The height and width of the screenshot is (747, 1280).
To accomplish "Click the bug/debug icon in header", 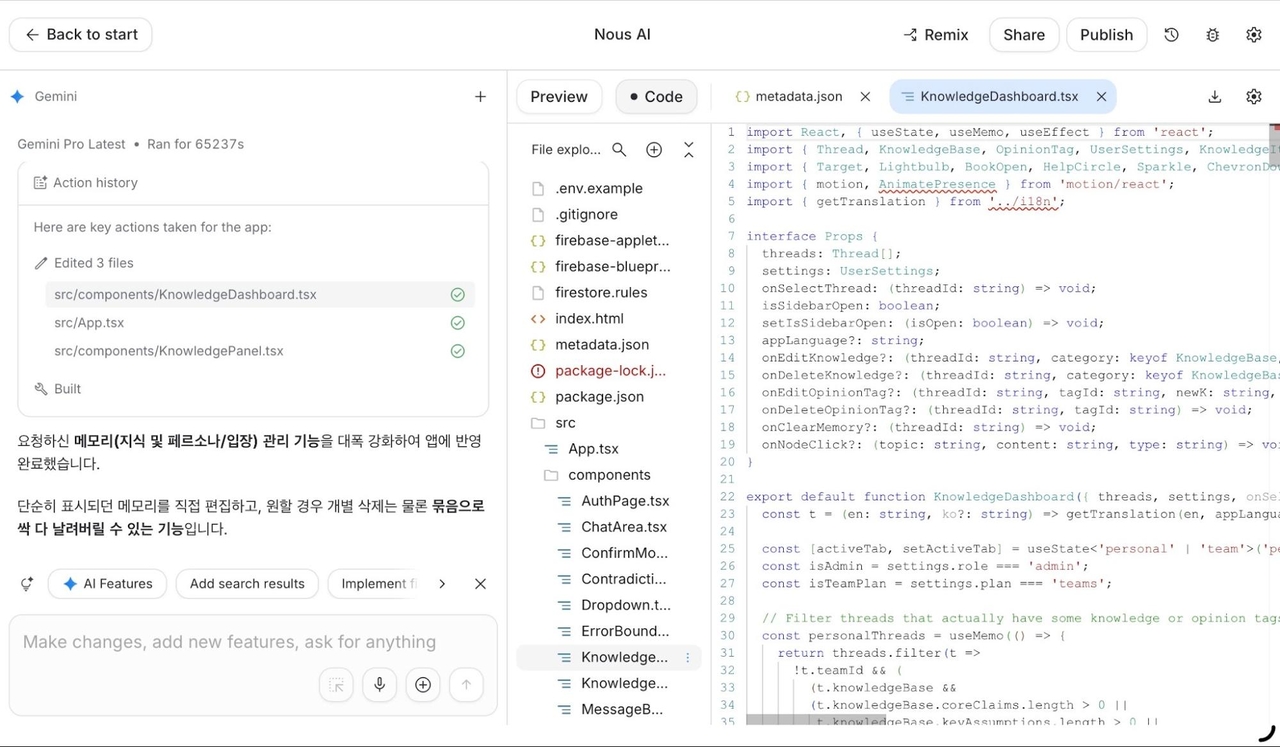I will point(1213,35).
